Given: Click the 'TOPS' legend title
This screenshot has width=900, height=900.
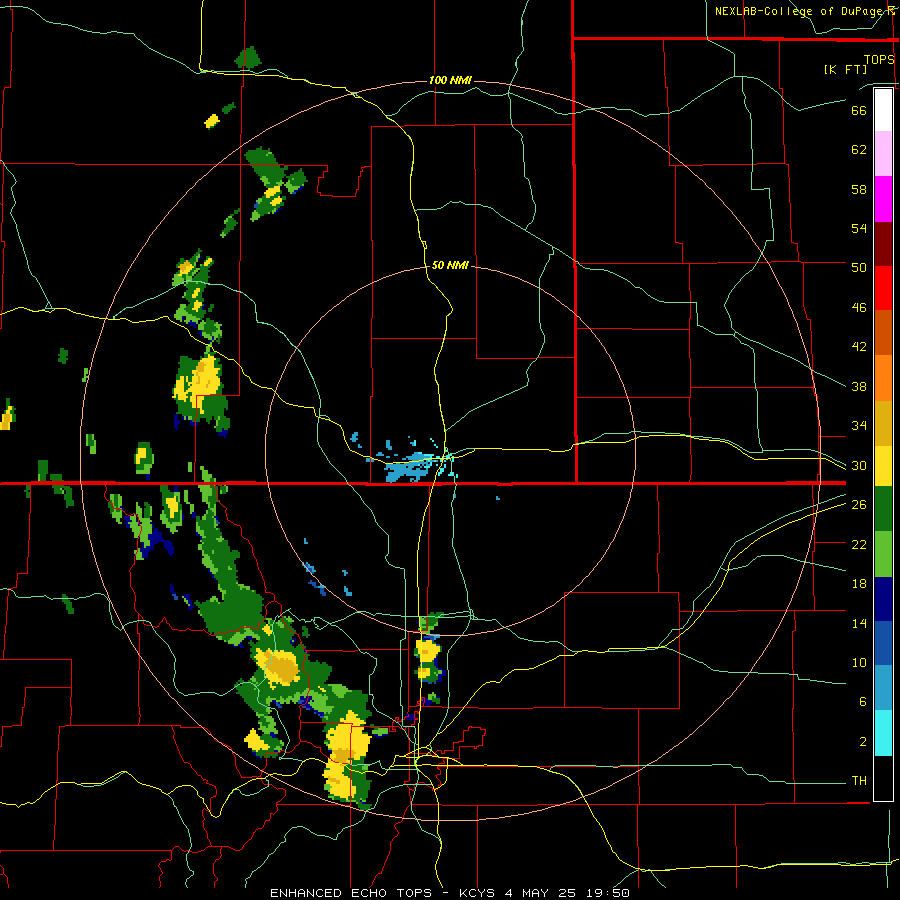Looking at the screenshot, I should pos(879,59).
